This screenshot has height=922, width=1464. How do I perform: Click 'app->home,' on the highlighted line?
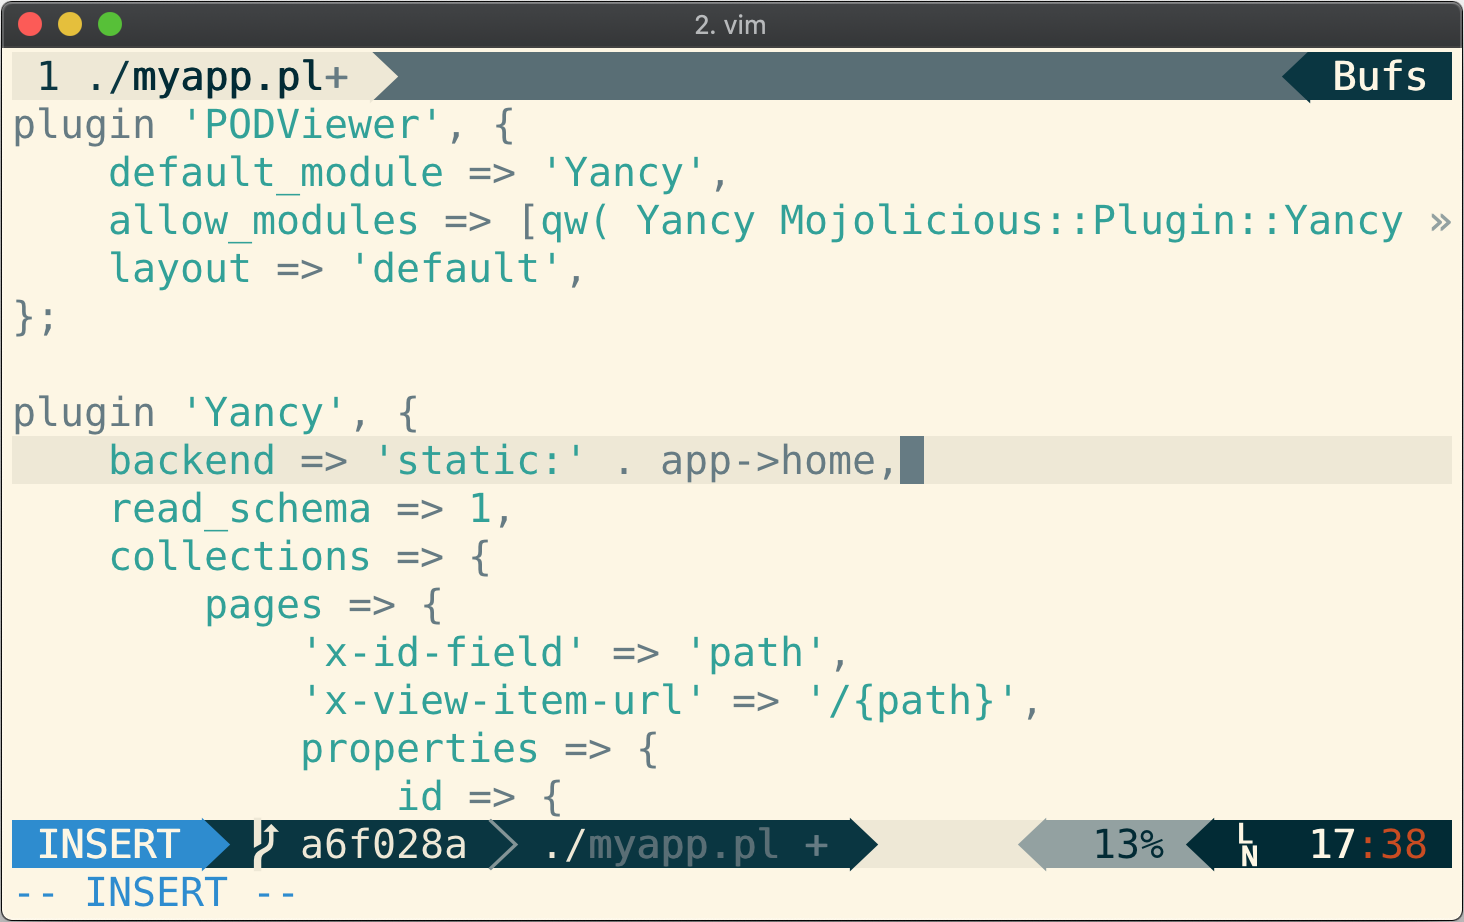(x=779, y=461)
